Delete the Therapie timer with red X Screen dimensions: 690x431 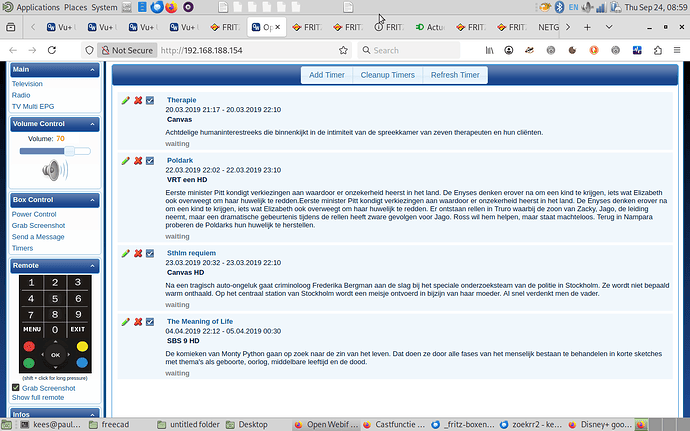[138, 100]
